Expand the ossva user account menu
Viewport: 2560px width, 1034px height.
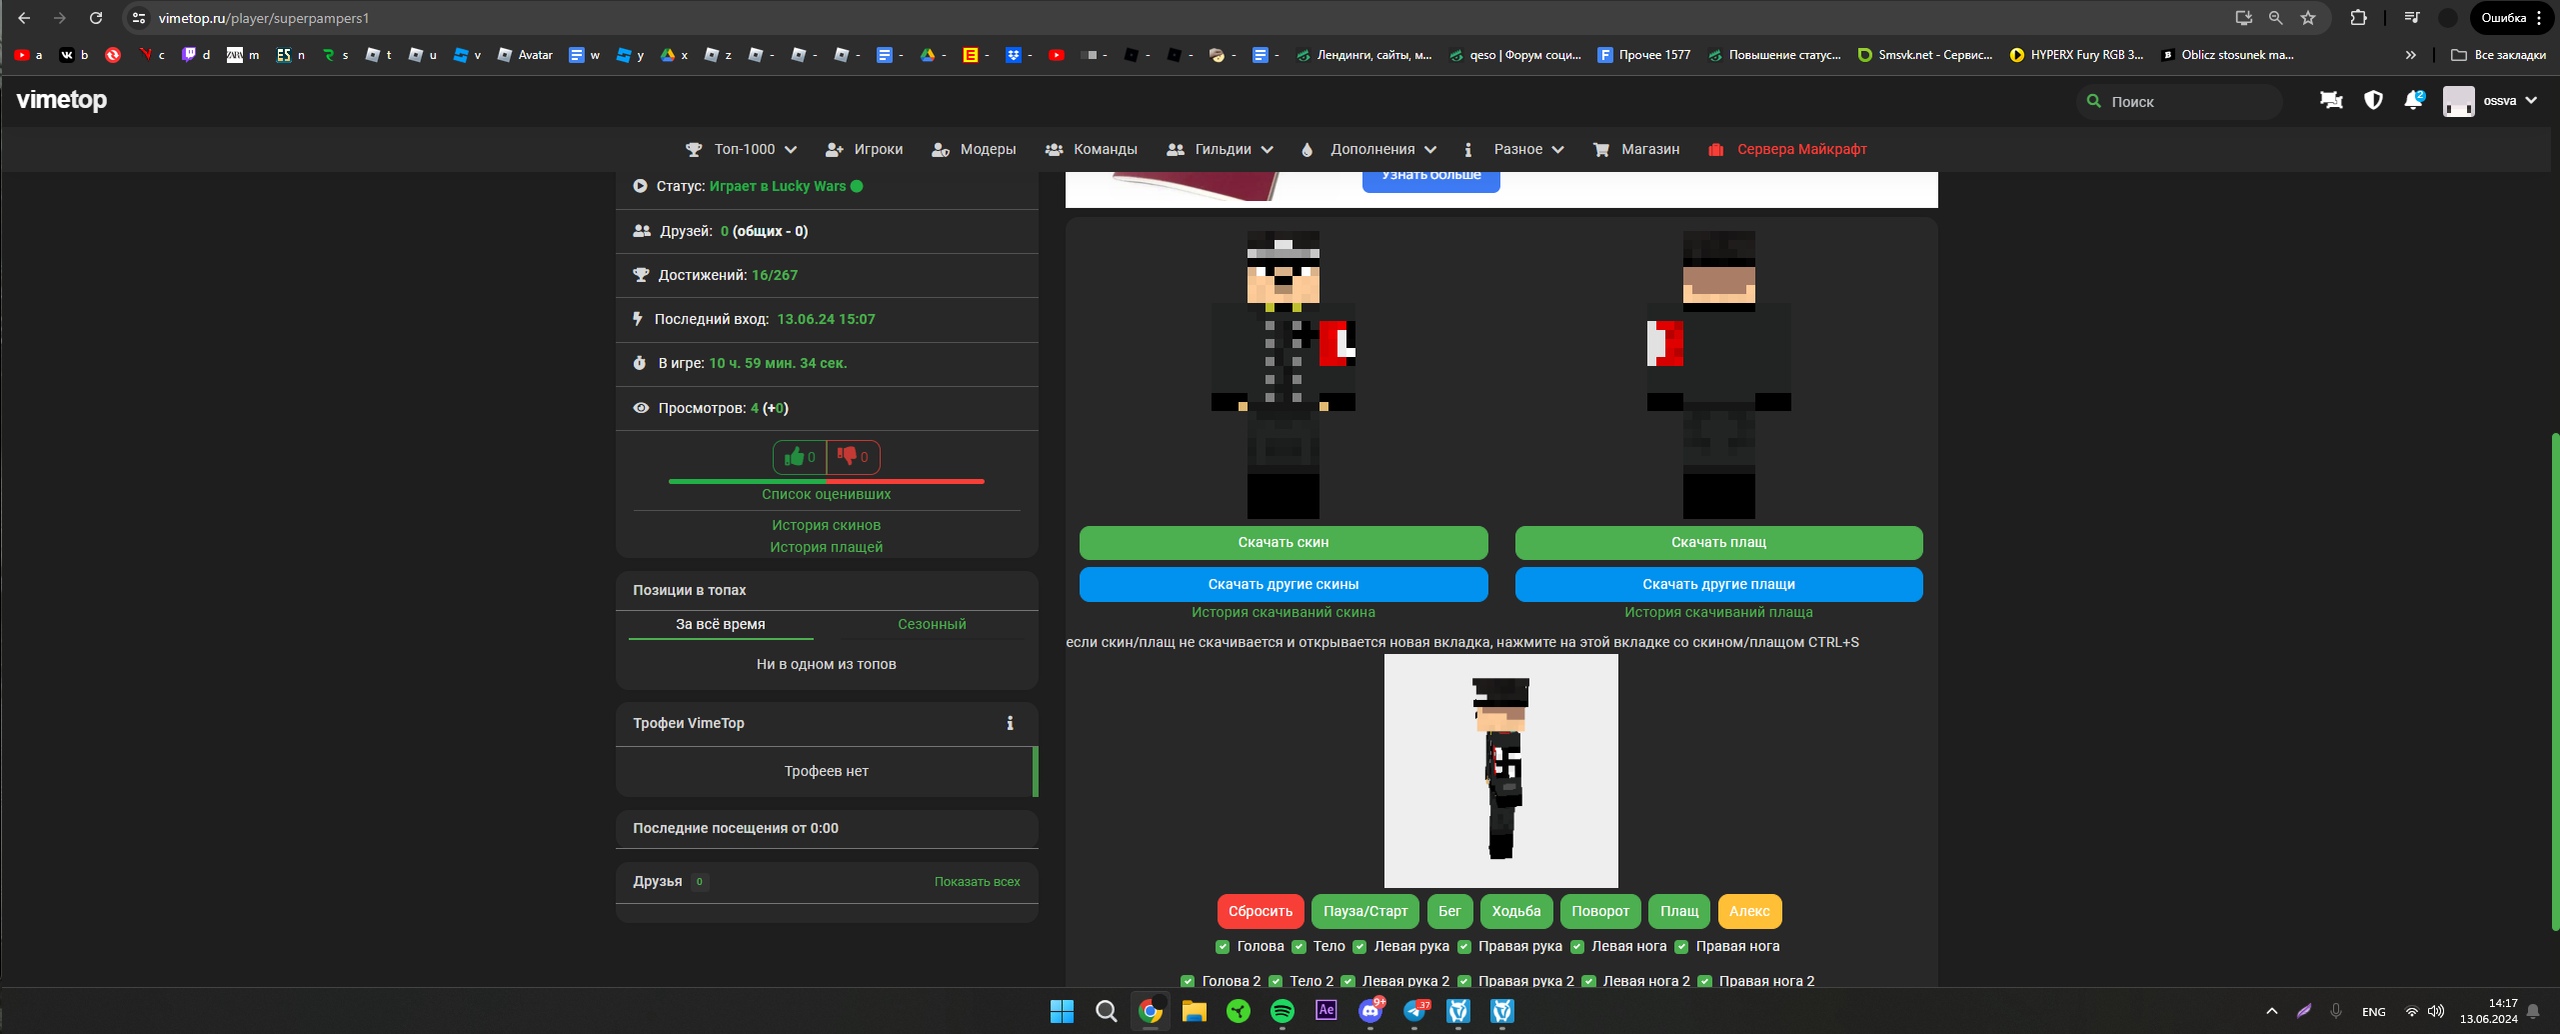tap(2490, 101)
